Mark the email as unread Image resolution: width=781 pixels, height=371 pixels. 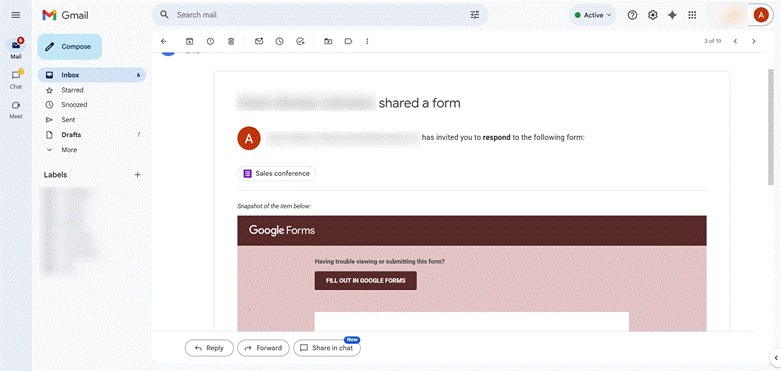click(259, 41)
